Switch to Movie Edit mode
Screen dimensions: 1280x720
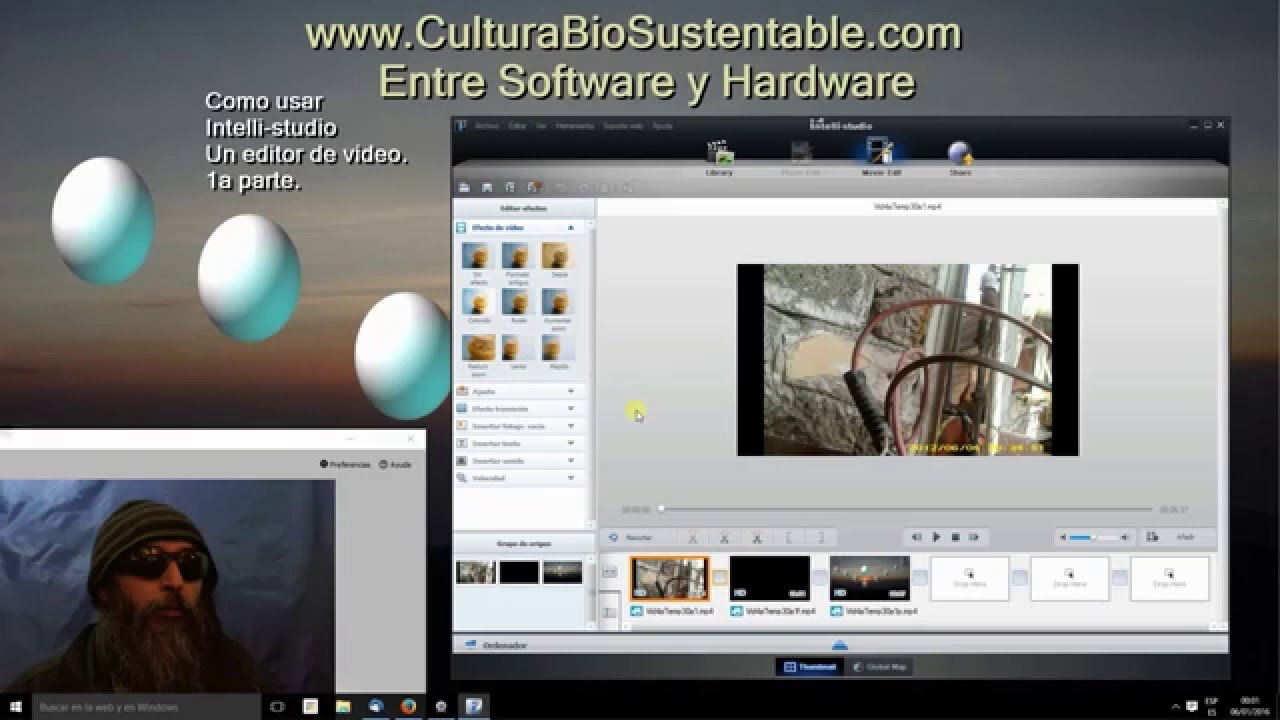click(x=879, y=156)
